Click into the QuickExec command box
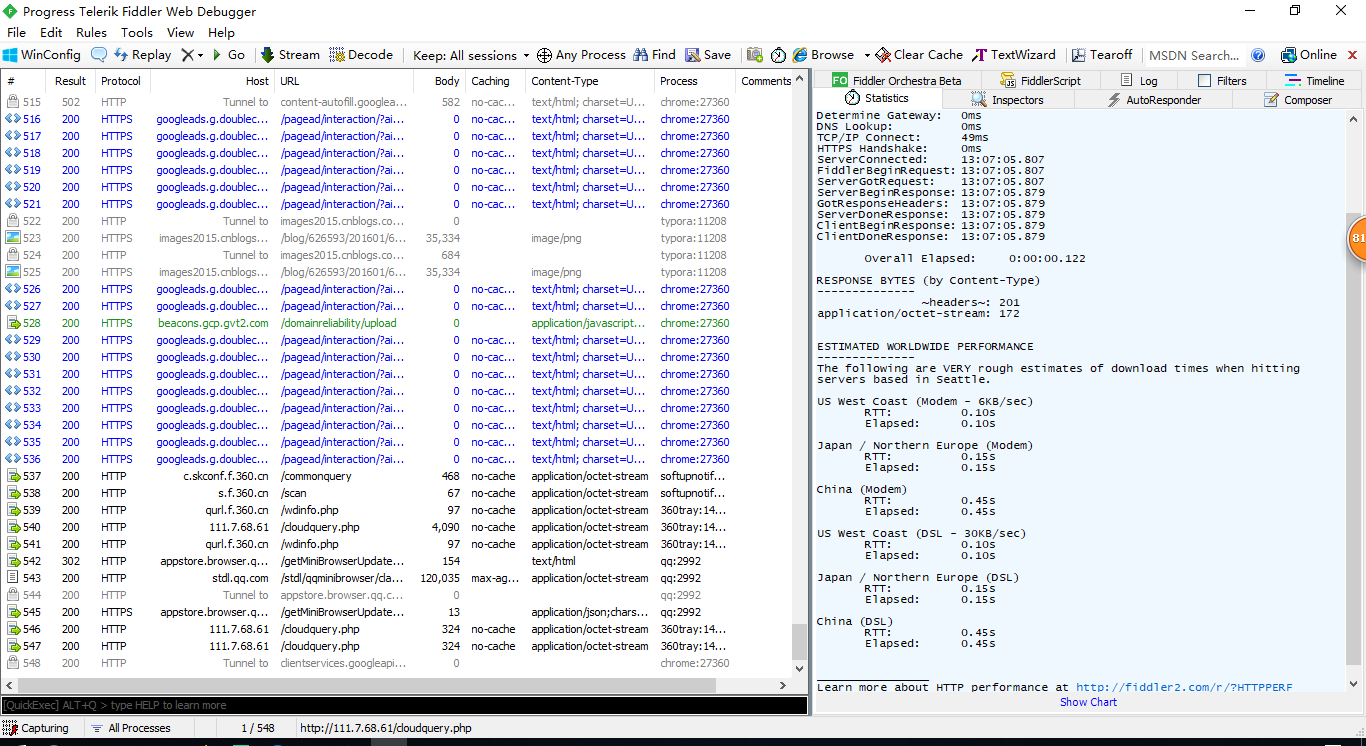Image resolution: width=1366 pixels, height=746 pixels. (x=404, y=705)
